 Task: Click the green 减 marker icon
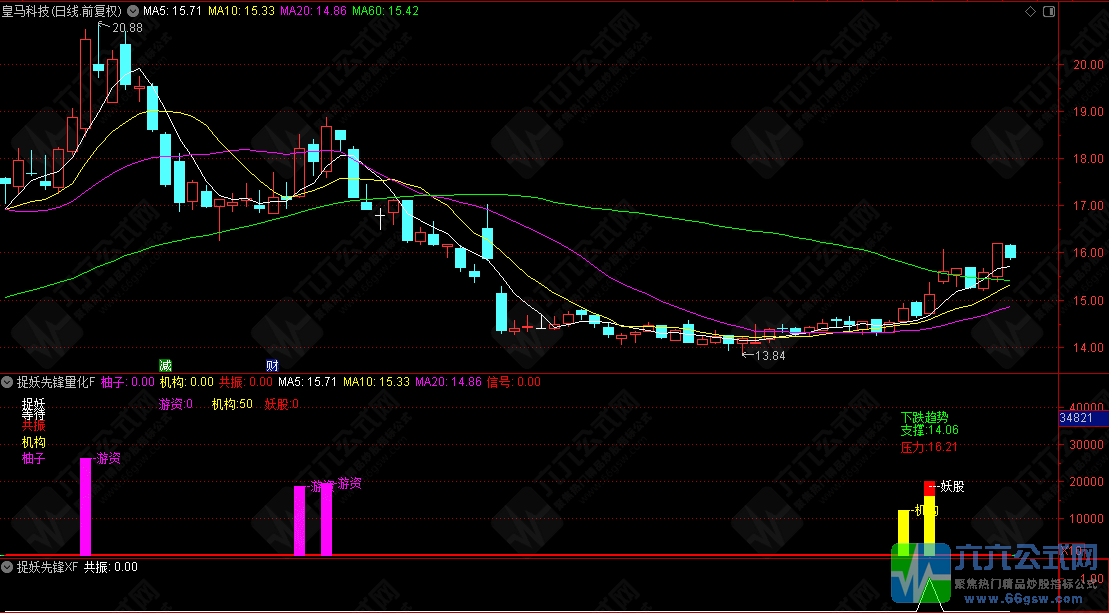165,365
